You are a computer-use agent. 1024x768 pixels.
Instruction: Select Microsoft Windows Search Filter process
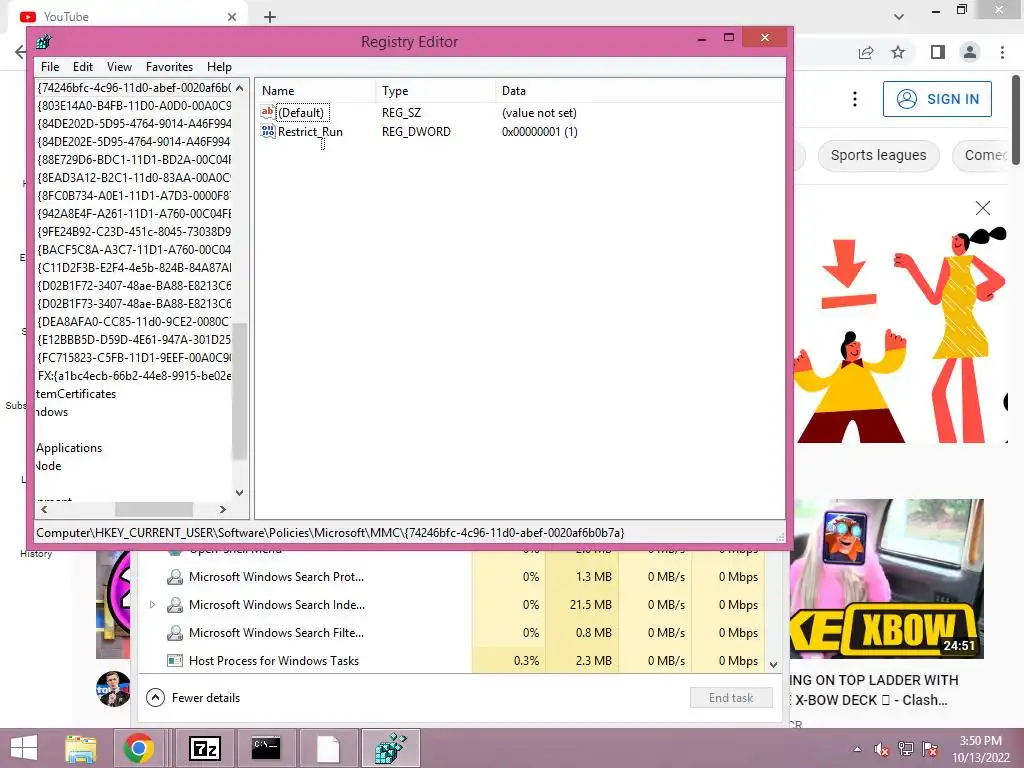coord(276,633)
